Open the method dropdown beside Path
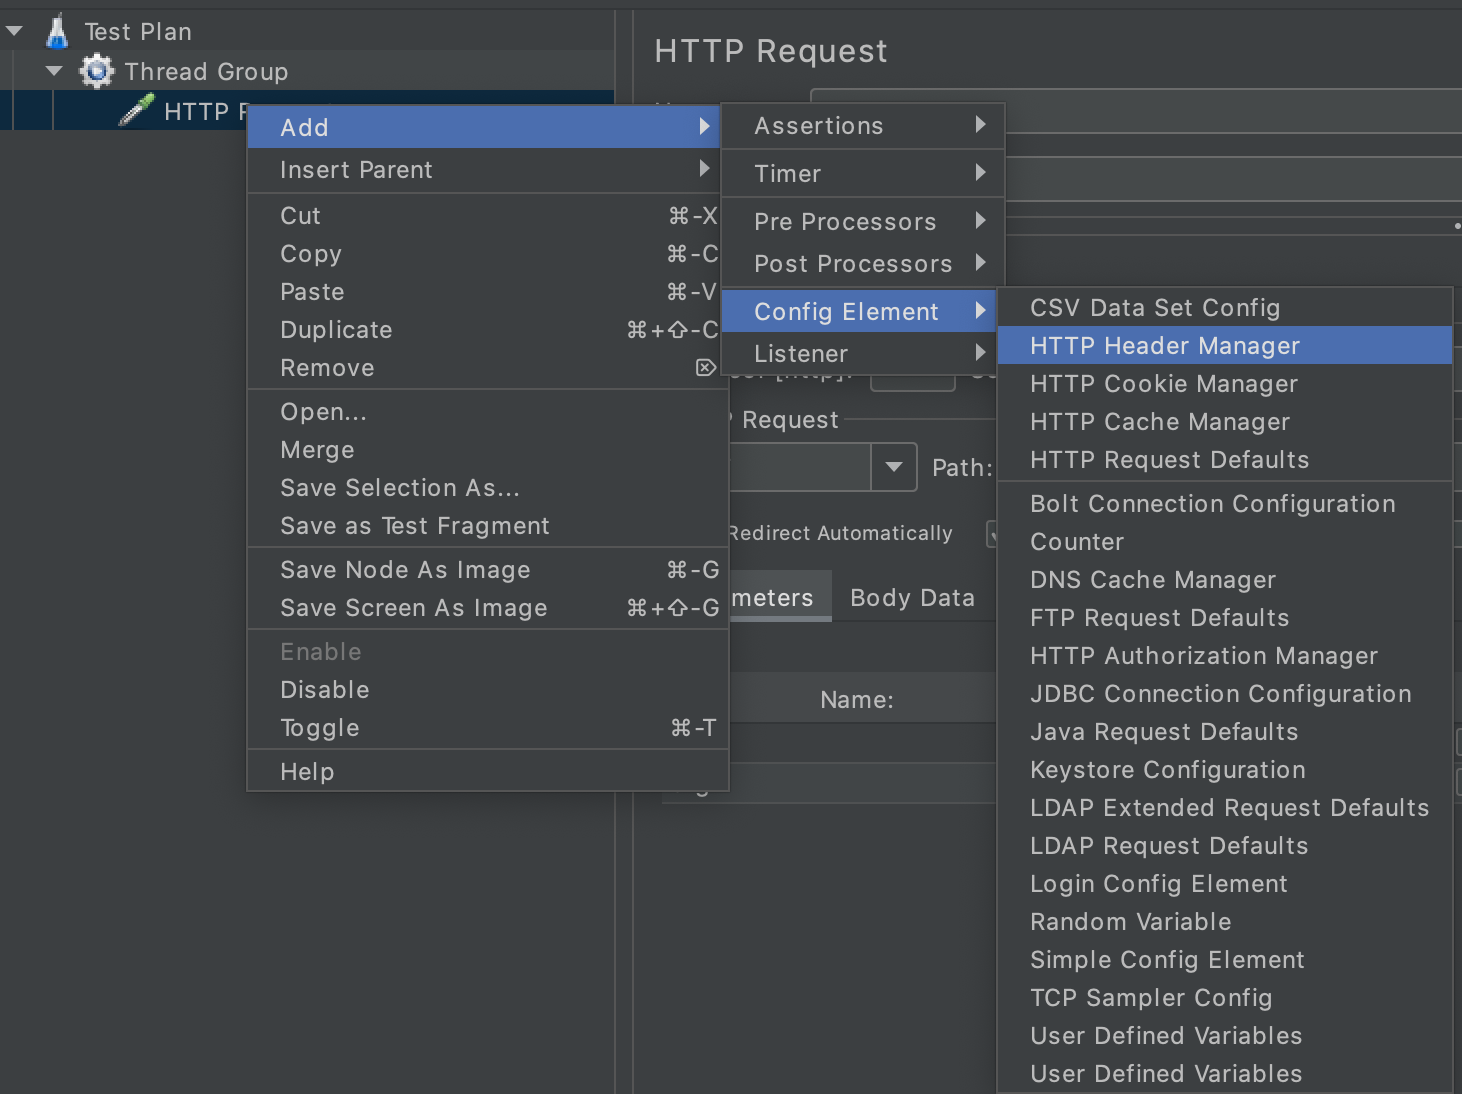Viewport: 1462px width, 1094px height. pos(894,467)
